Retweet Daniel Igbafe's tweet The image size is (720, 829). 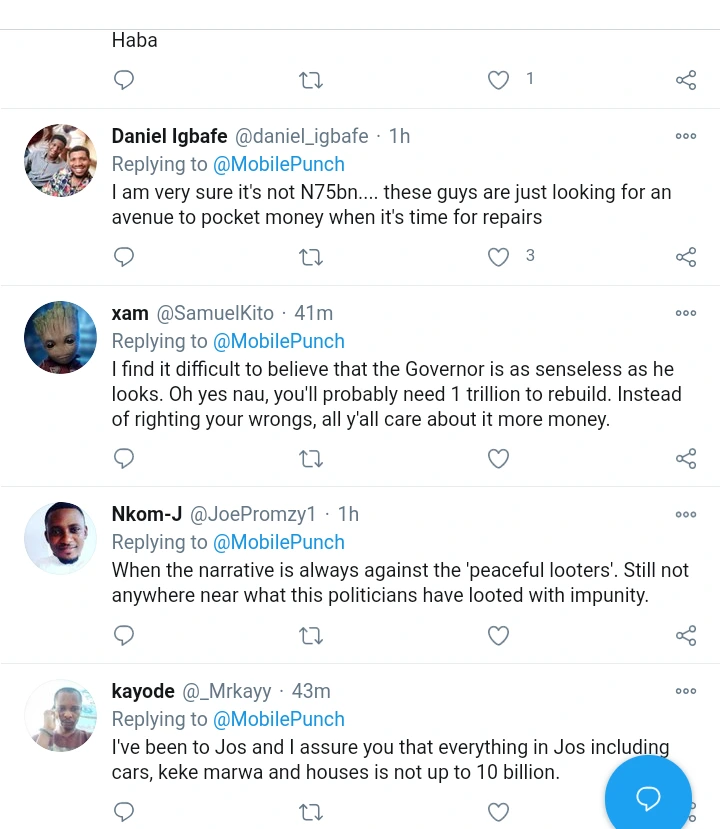(x=311, y=257)
